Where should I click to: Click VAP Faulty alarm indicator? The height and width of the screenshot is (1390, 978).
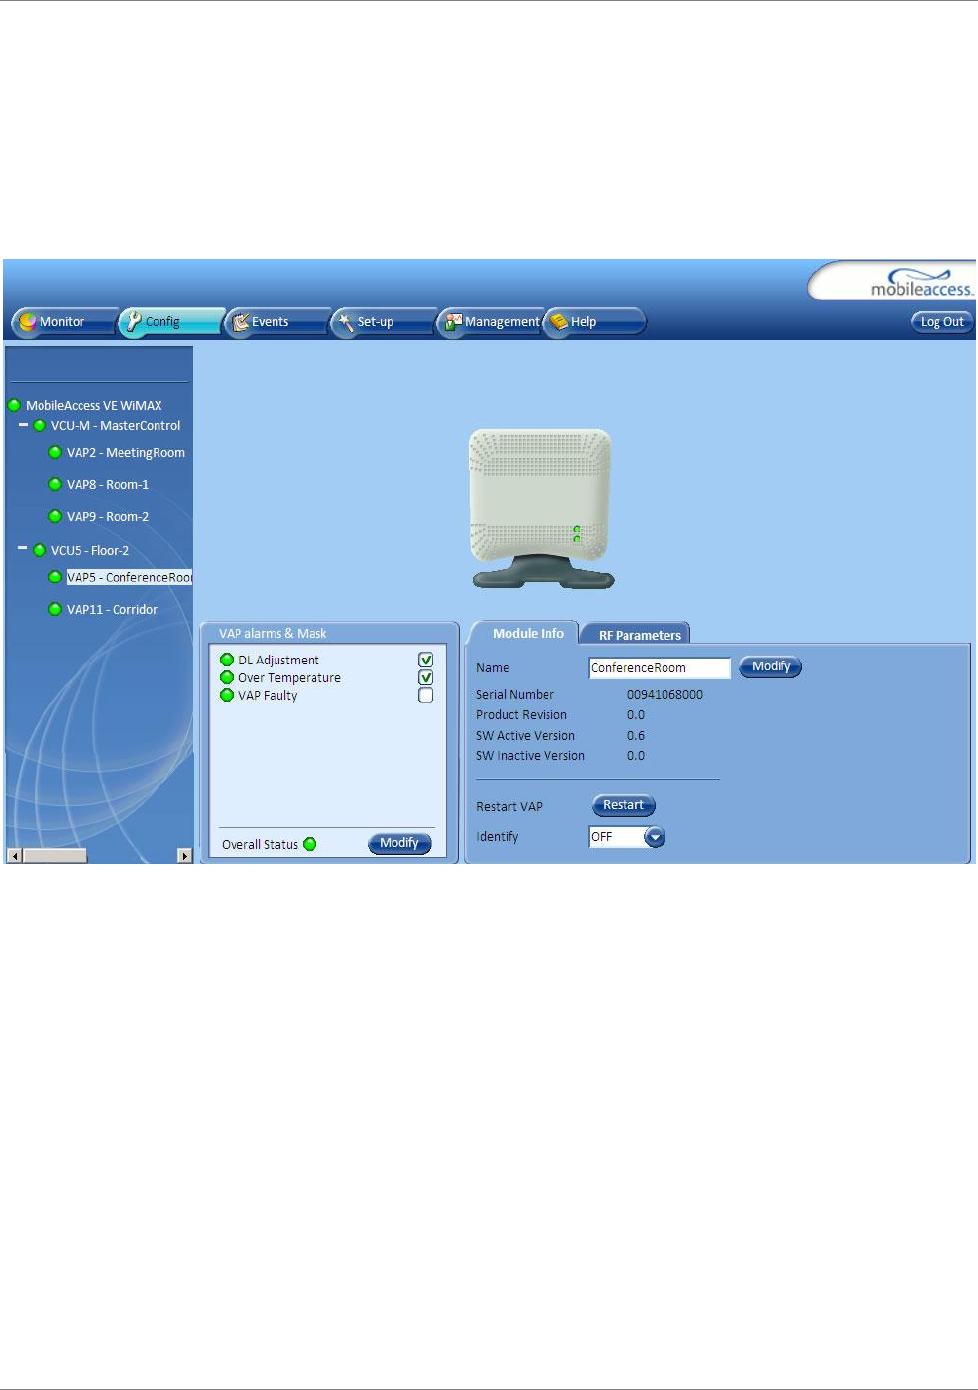pyautogui.click(x=227, y=696)
